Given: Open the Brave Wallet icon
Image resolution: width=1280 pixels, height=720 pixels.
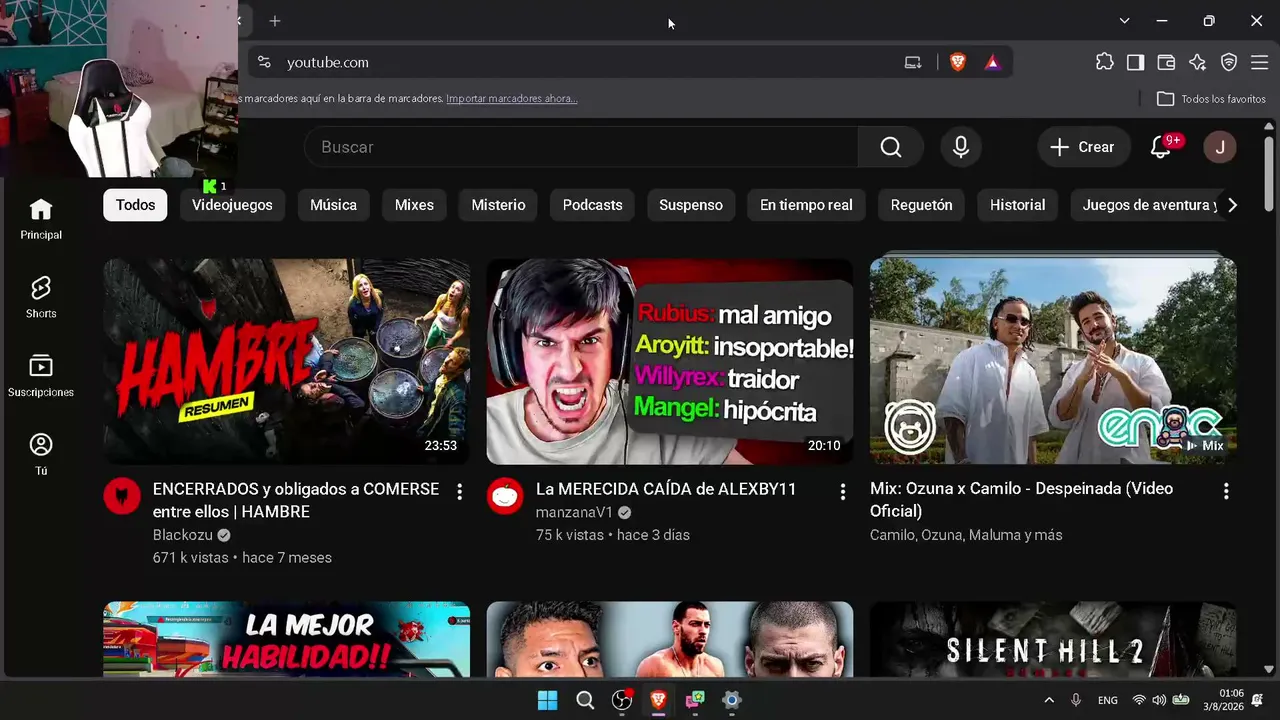Looking at the screenshot, I should point(1166,62).
